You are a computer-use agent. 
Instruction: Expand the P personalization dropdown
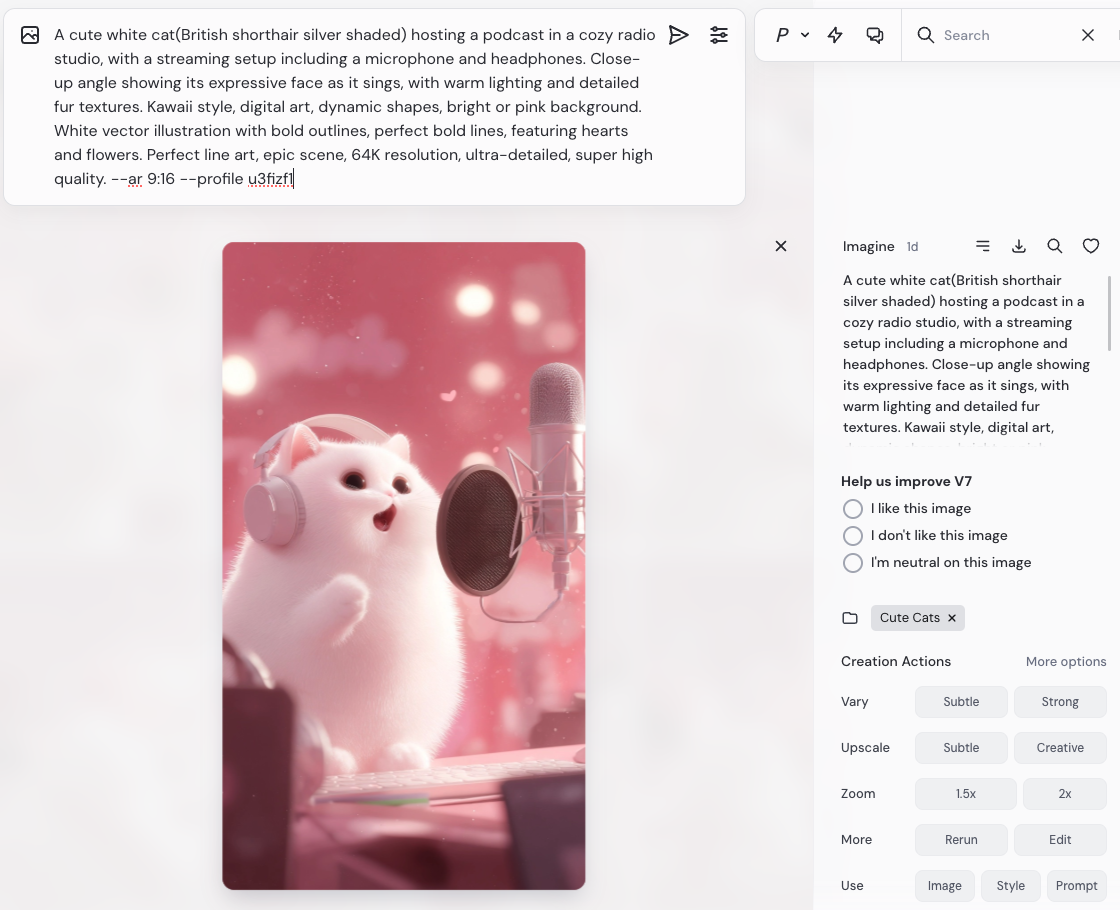point(792,35)
